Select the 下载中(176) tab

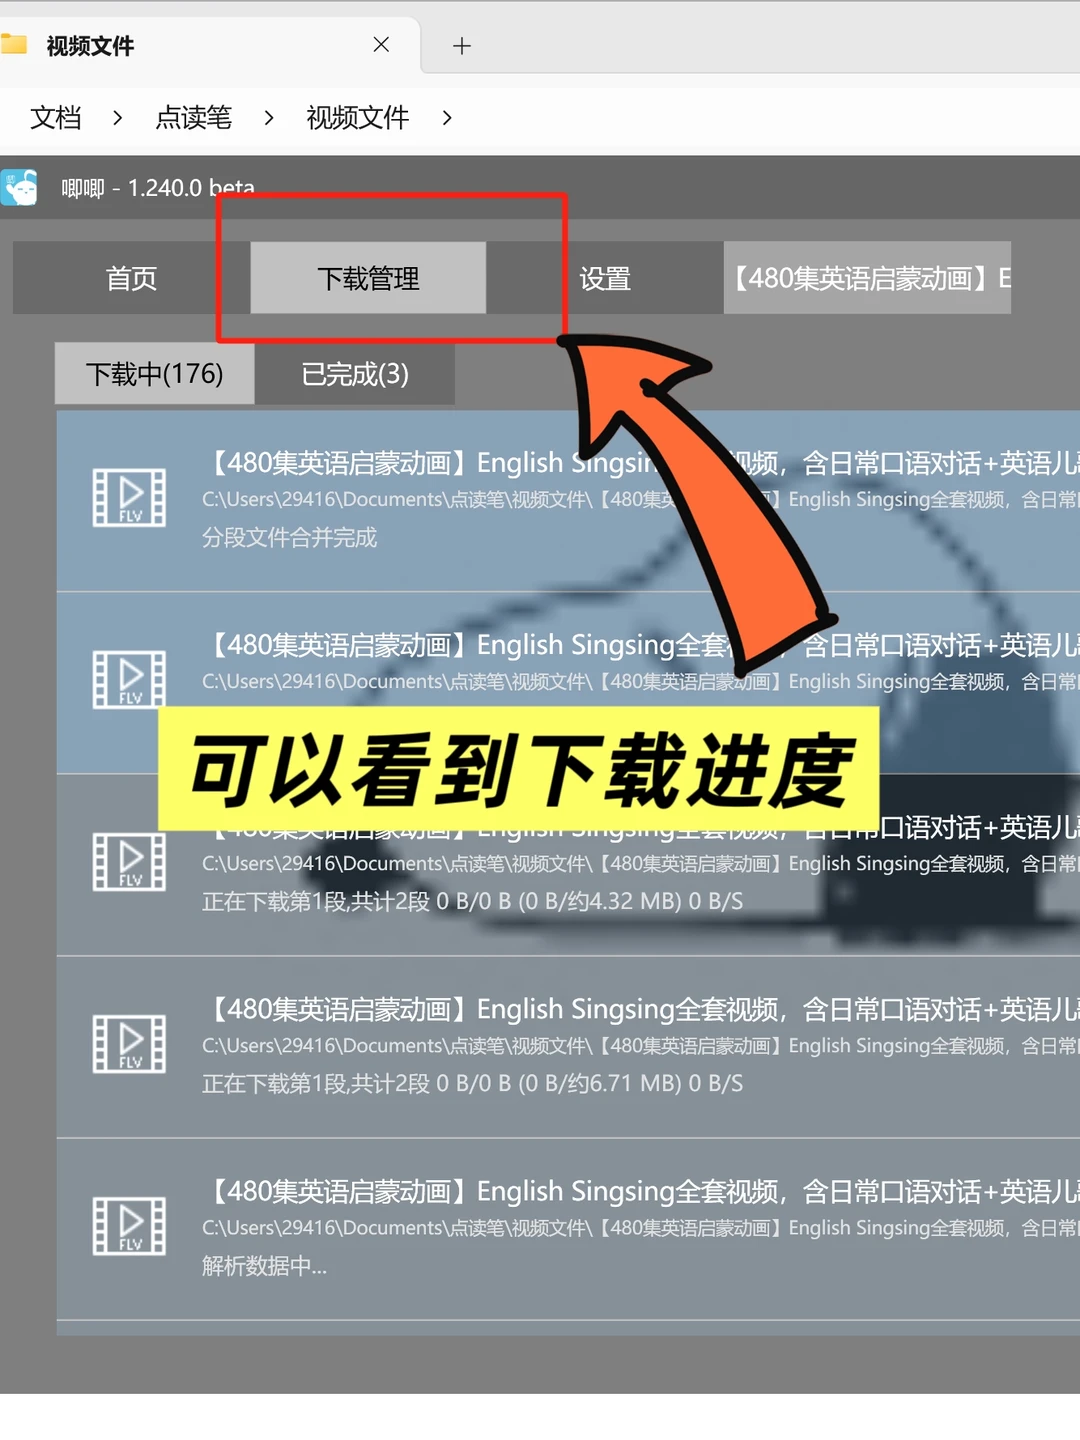[x=155, y=373]
